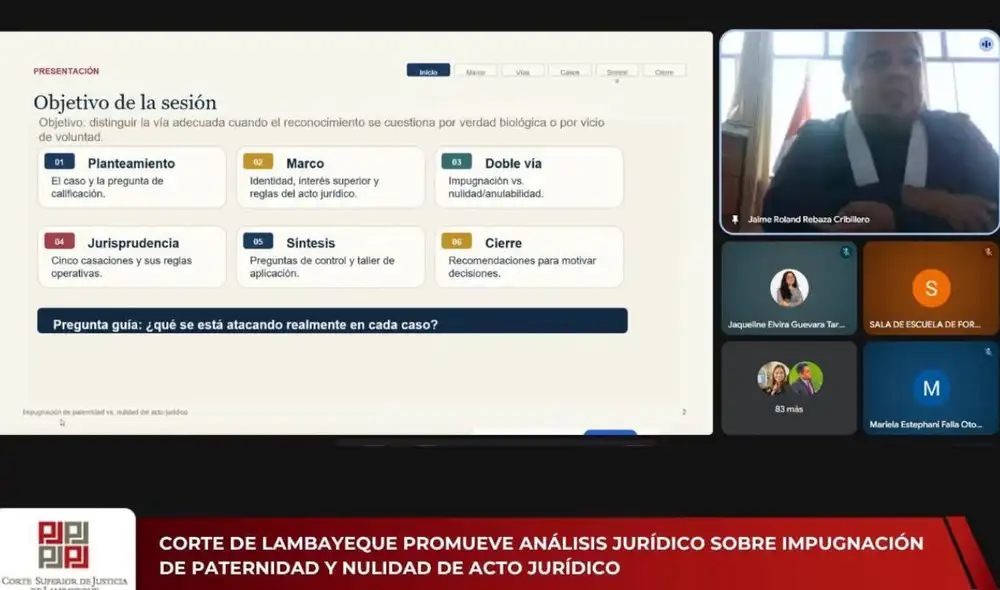
Task: Click the Cinco casaciones y sus reglas text
Action: 121,267
